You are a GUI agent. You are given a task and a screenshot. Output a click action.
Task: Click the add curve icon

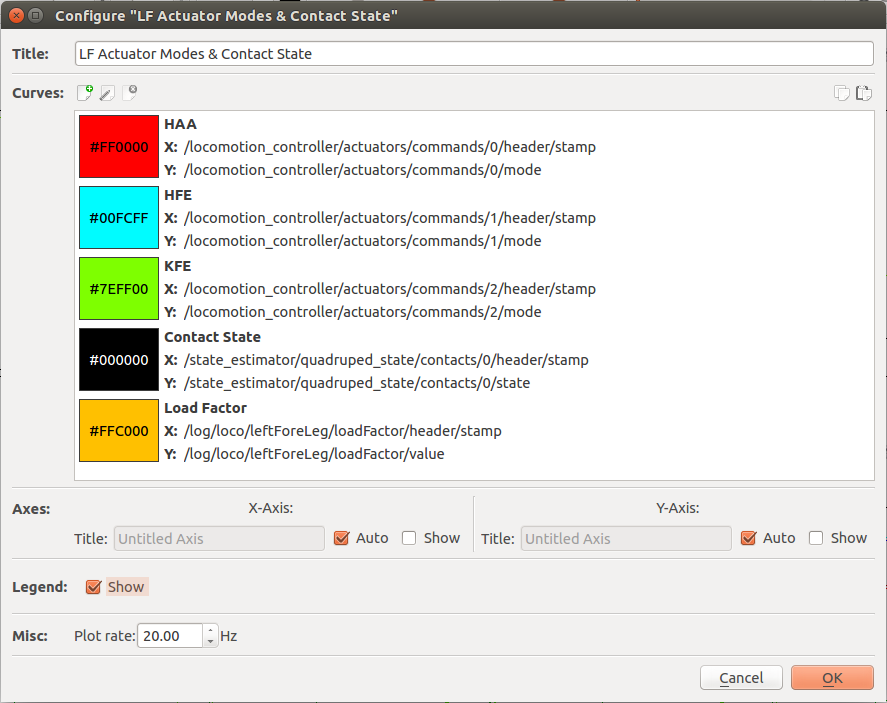coord(85,93)
